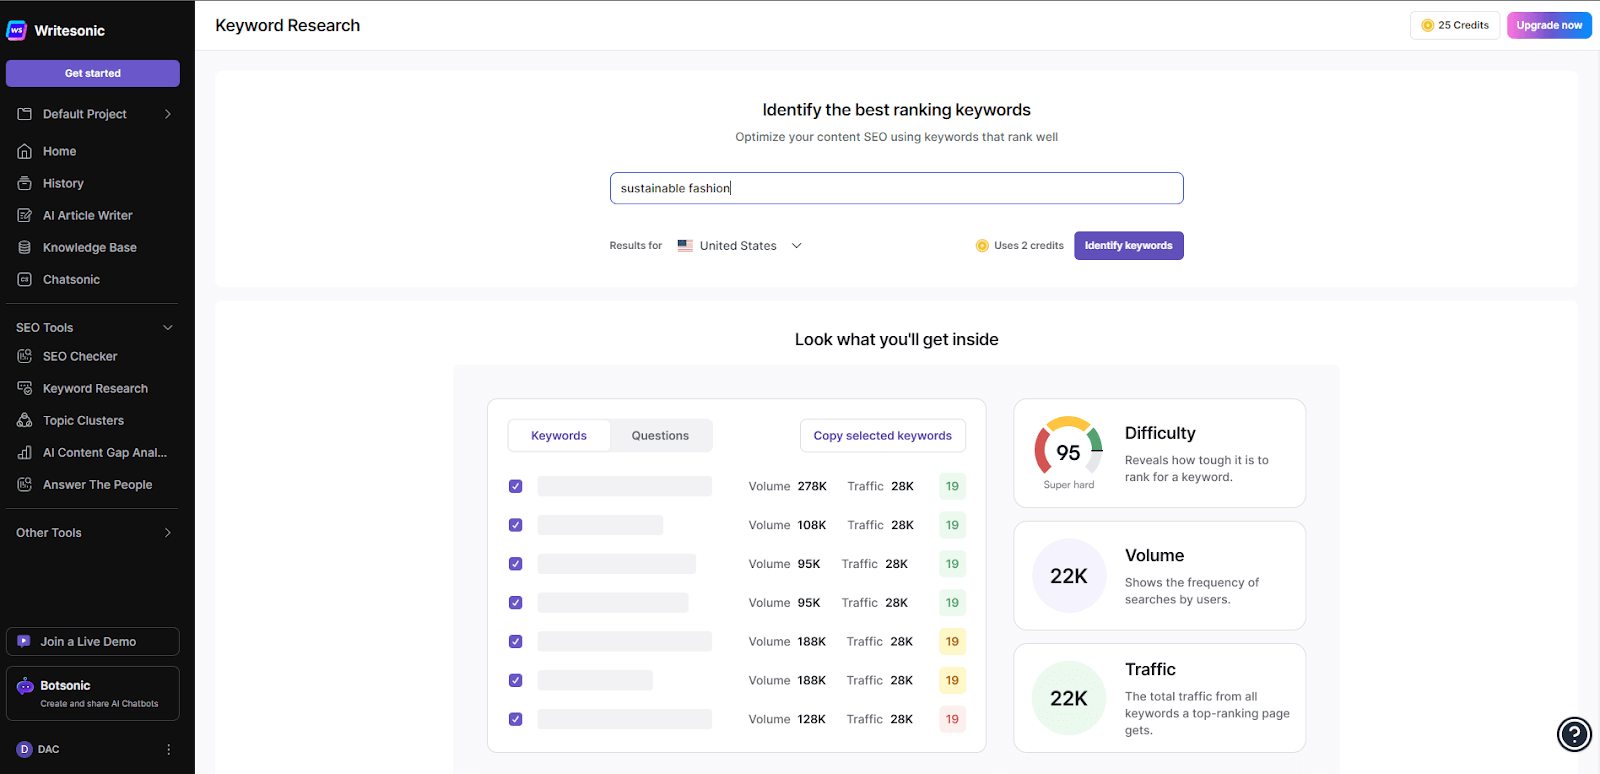1600x774 pixels.
Task: Click the Botsonic Create and share card
Action: pos(93,694)
